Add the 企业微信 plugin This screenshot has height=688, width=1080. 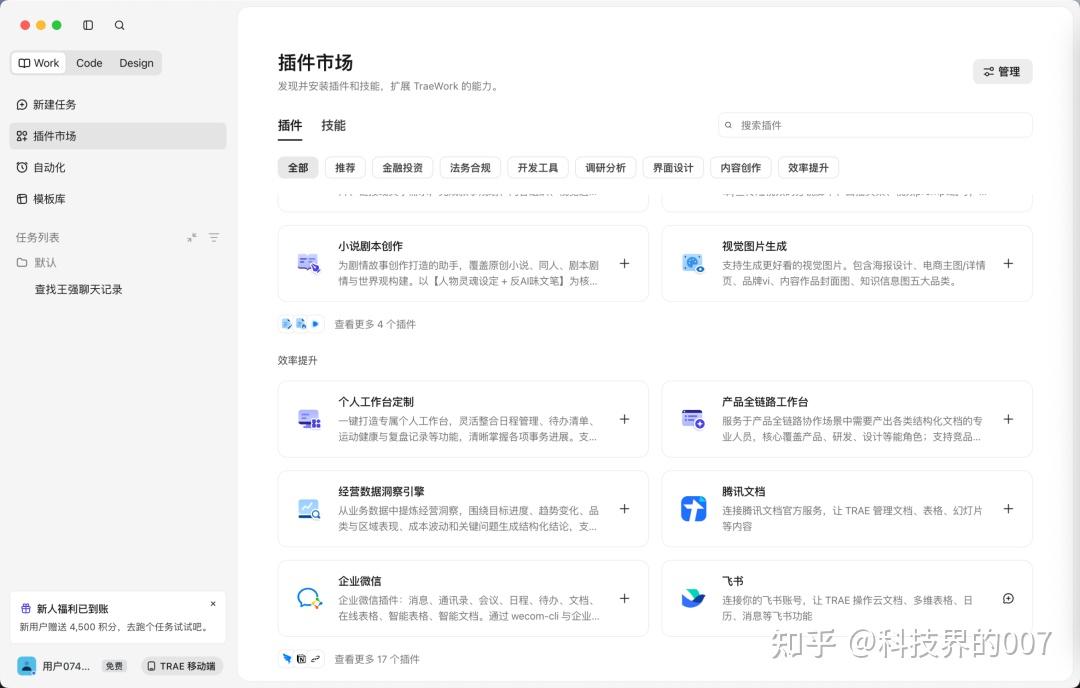coord(624,598)
